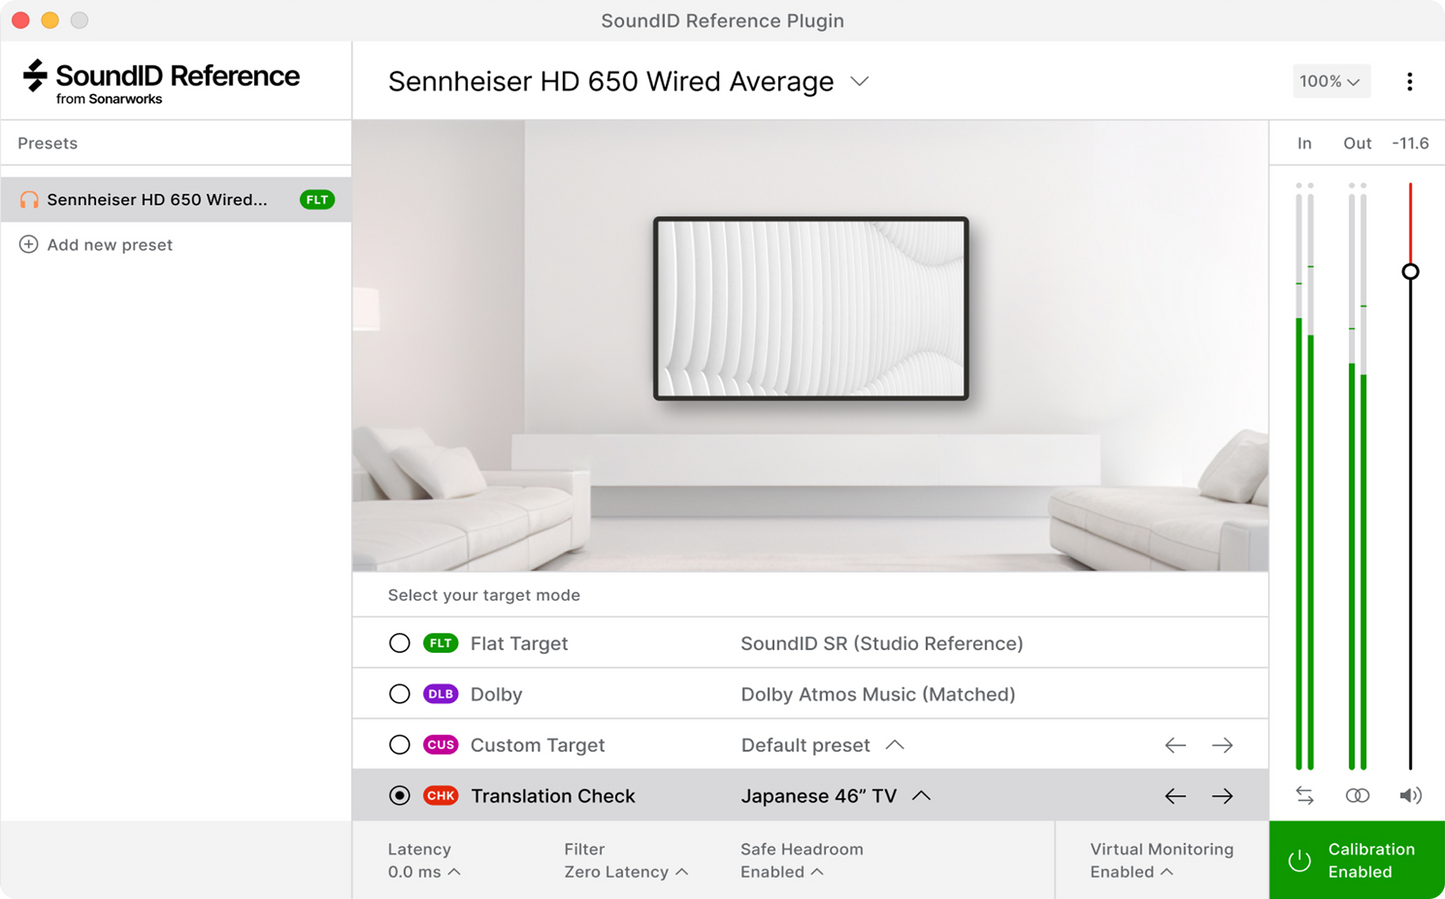
Task: Expand the Zero Latency filter options
Action: point(626,872)
